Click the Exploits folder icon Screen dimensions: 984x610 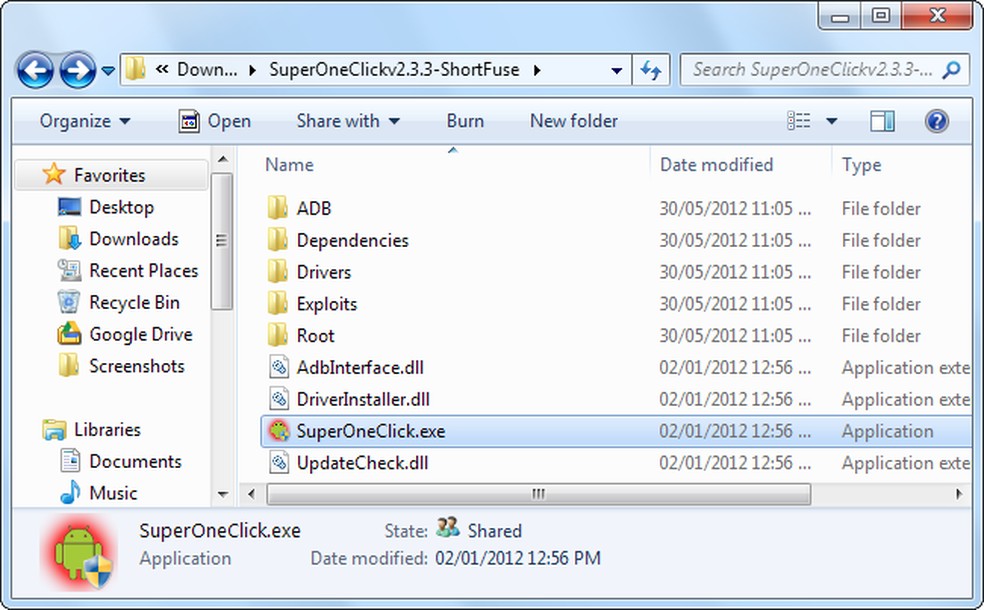[x=277, y=303]
